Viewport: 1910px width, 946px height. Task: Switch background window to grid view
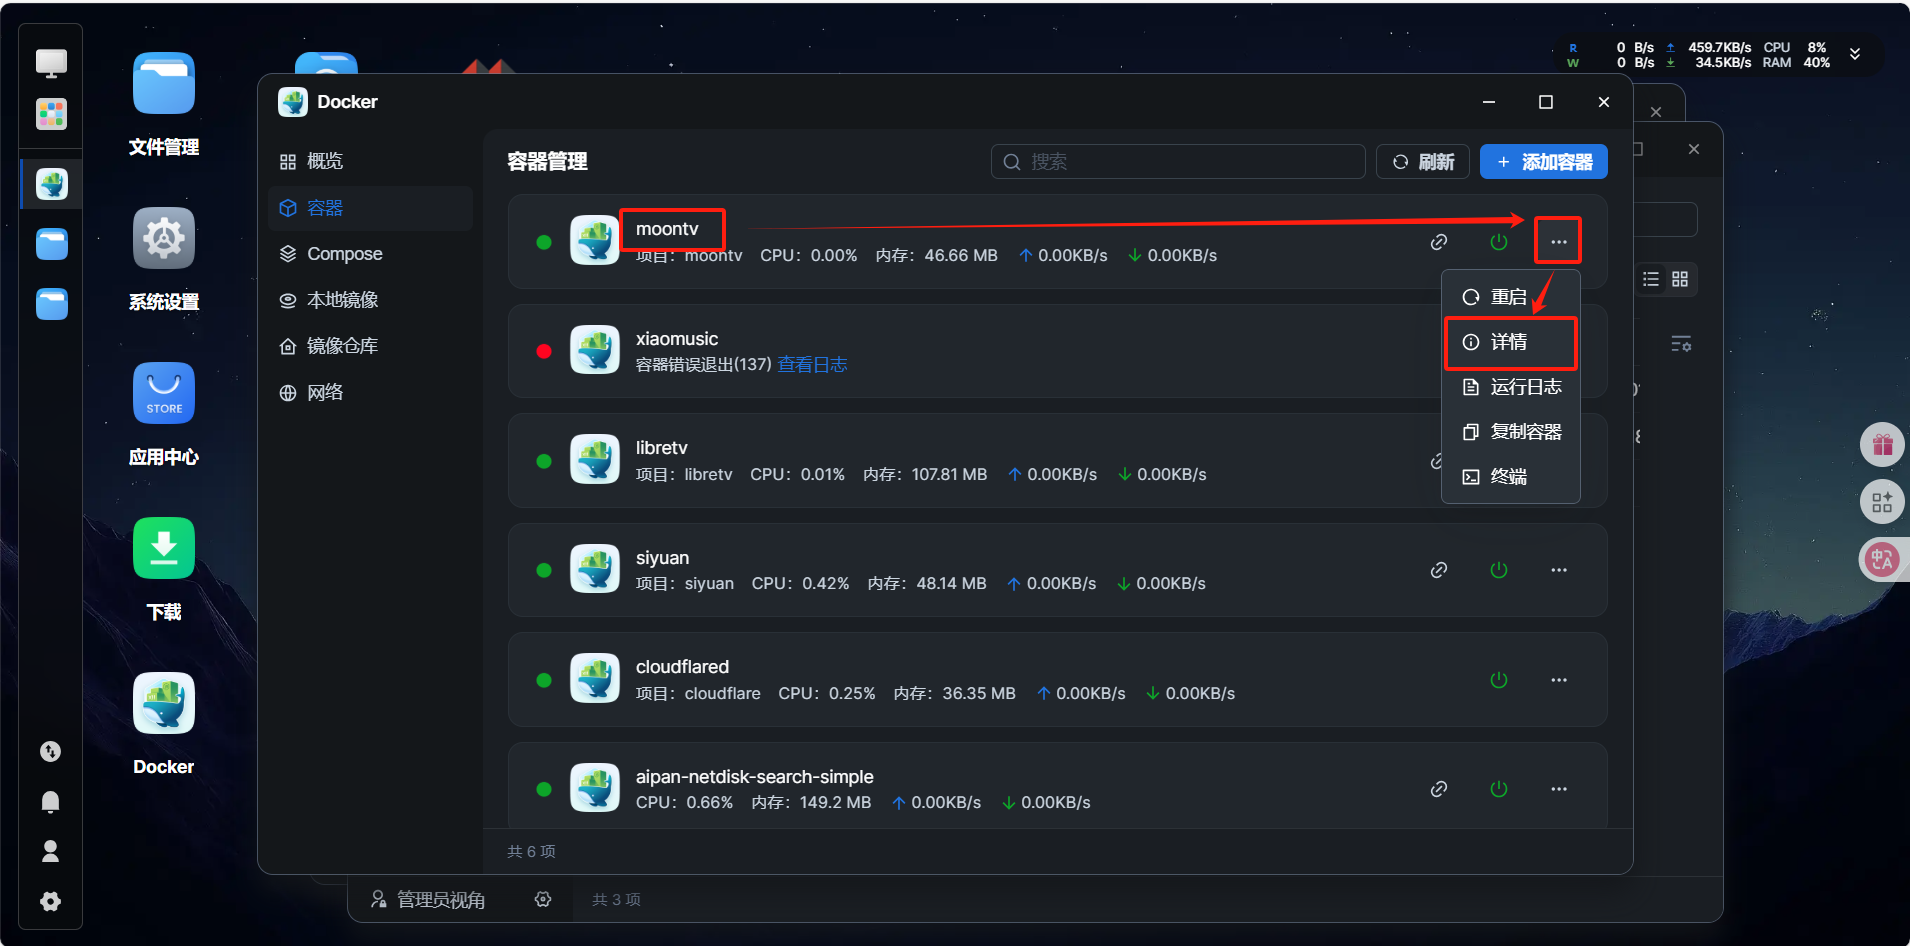tap(1680, 279)
